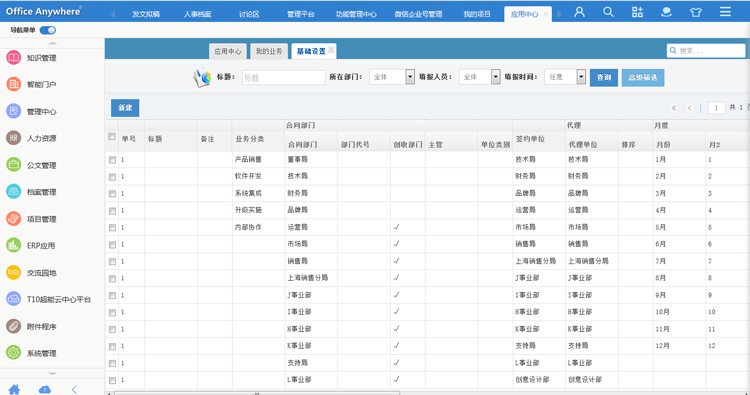750x395 pixels.
Task: Open the 填报人员 dropdown
Action: point(496,77)
